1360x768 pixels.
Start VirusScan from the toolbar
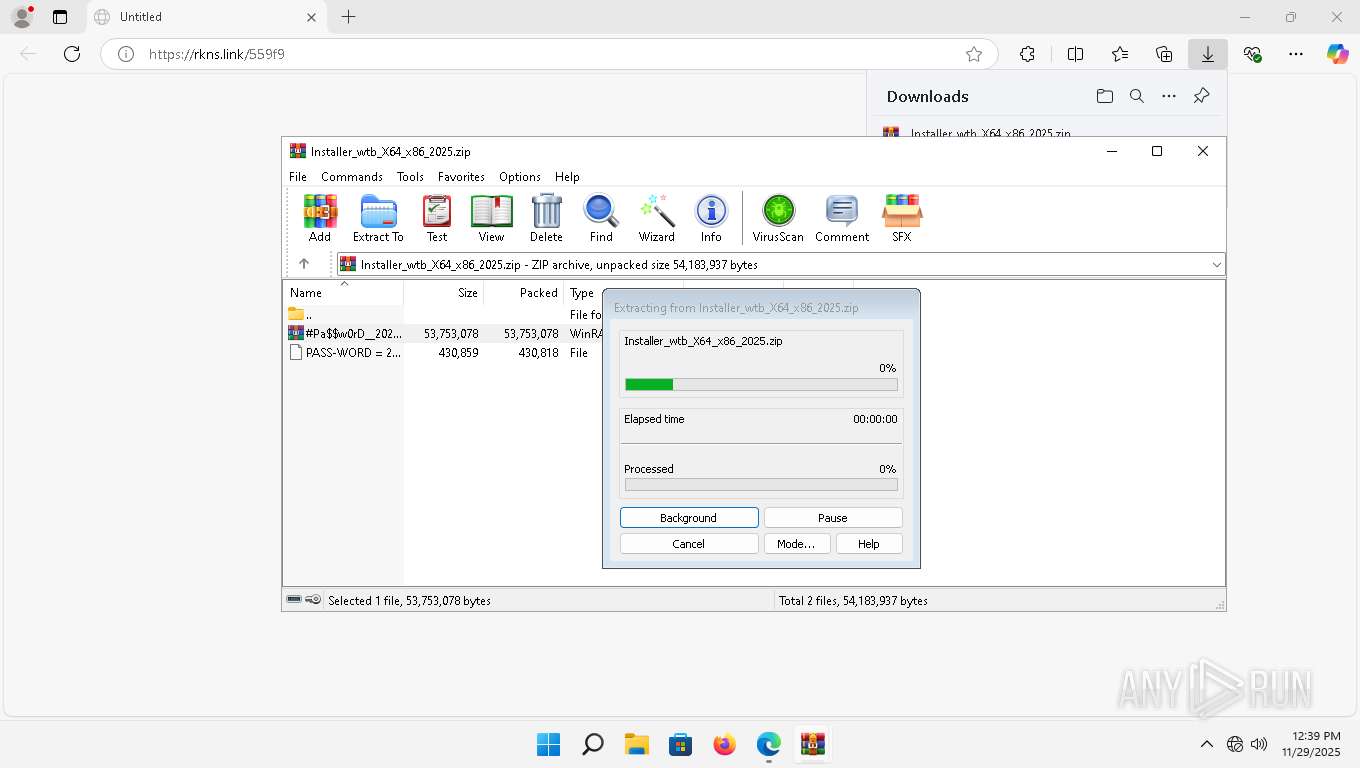[x=778, y=218]
